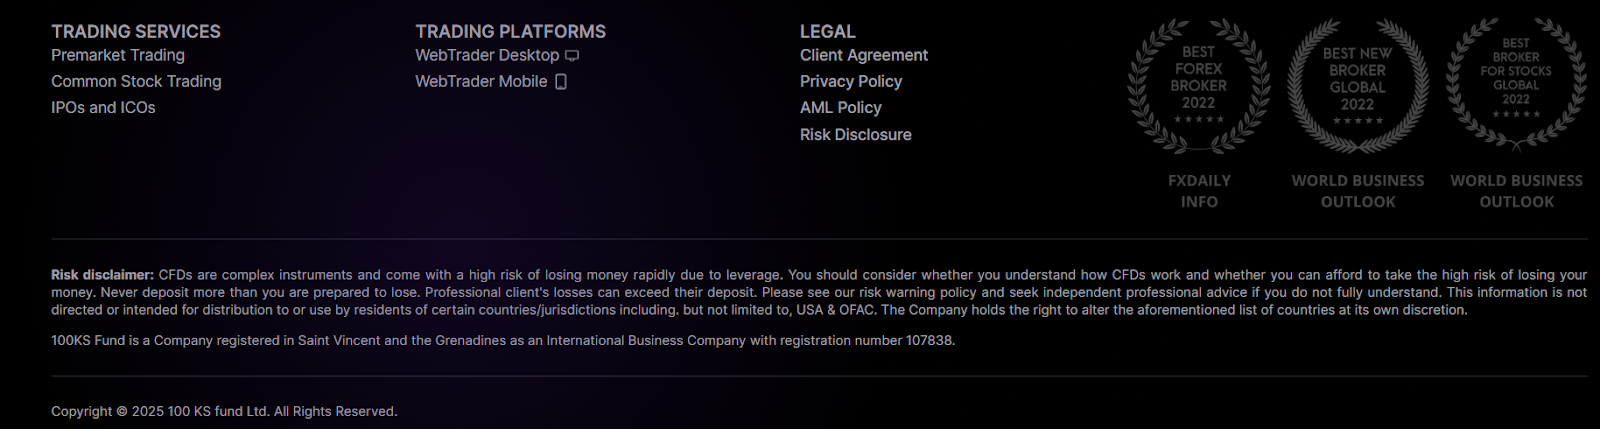Click the World Business Outlook caption under Best New Broker
1600x429 pixels.
coord(1358,191)
